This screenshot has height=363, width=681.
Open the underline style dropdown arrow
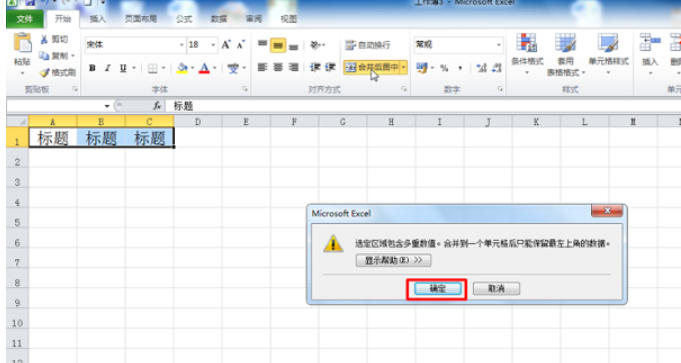tap(134, 68)
